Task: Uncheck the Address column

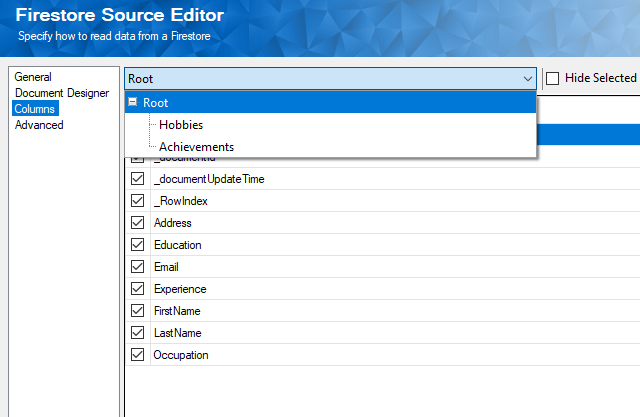Action: click(x=138, y=223)
